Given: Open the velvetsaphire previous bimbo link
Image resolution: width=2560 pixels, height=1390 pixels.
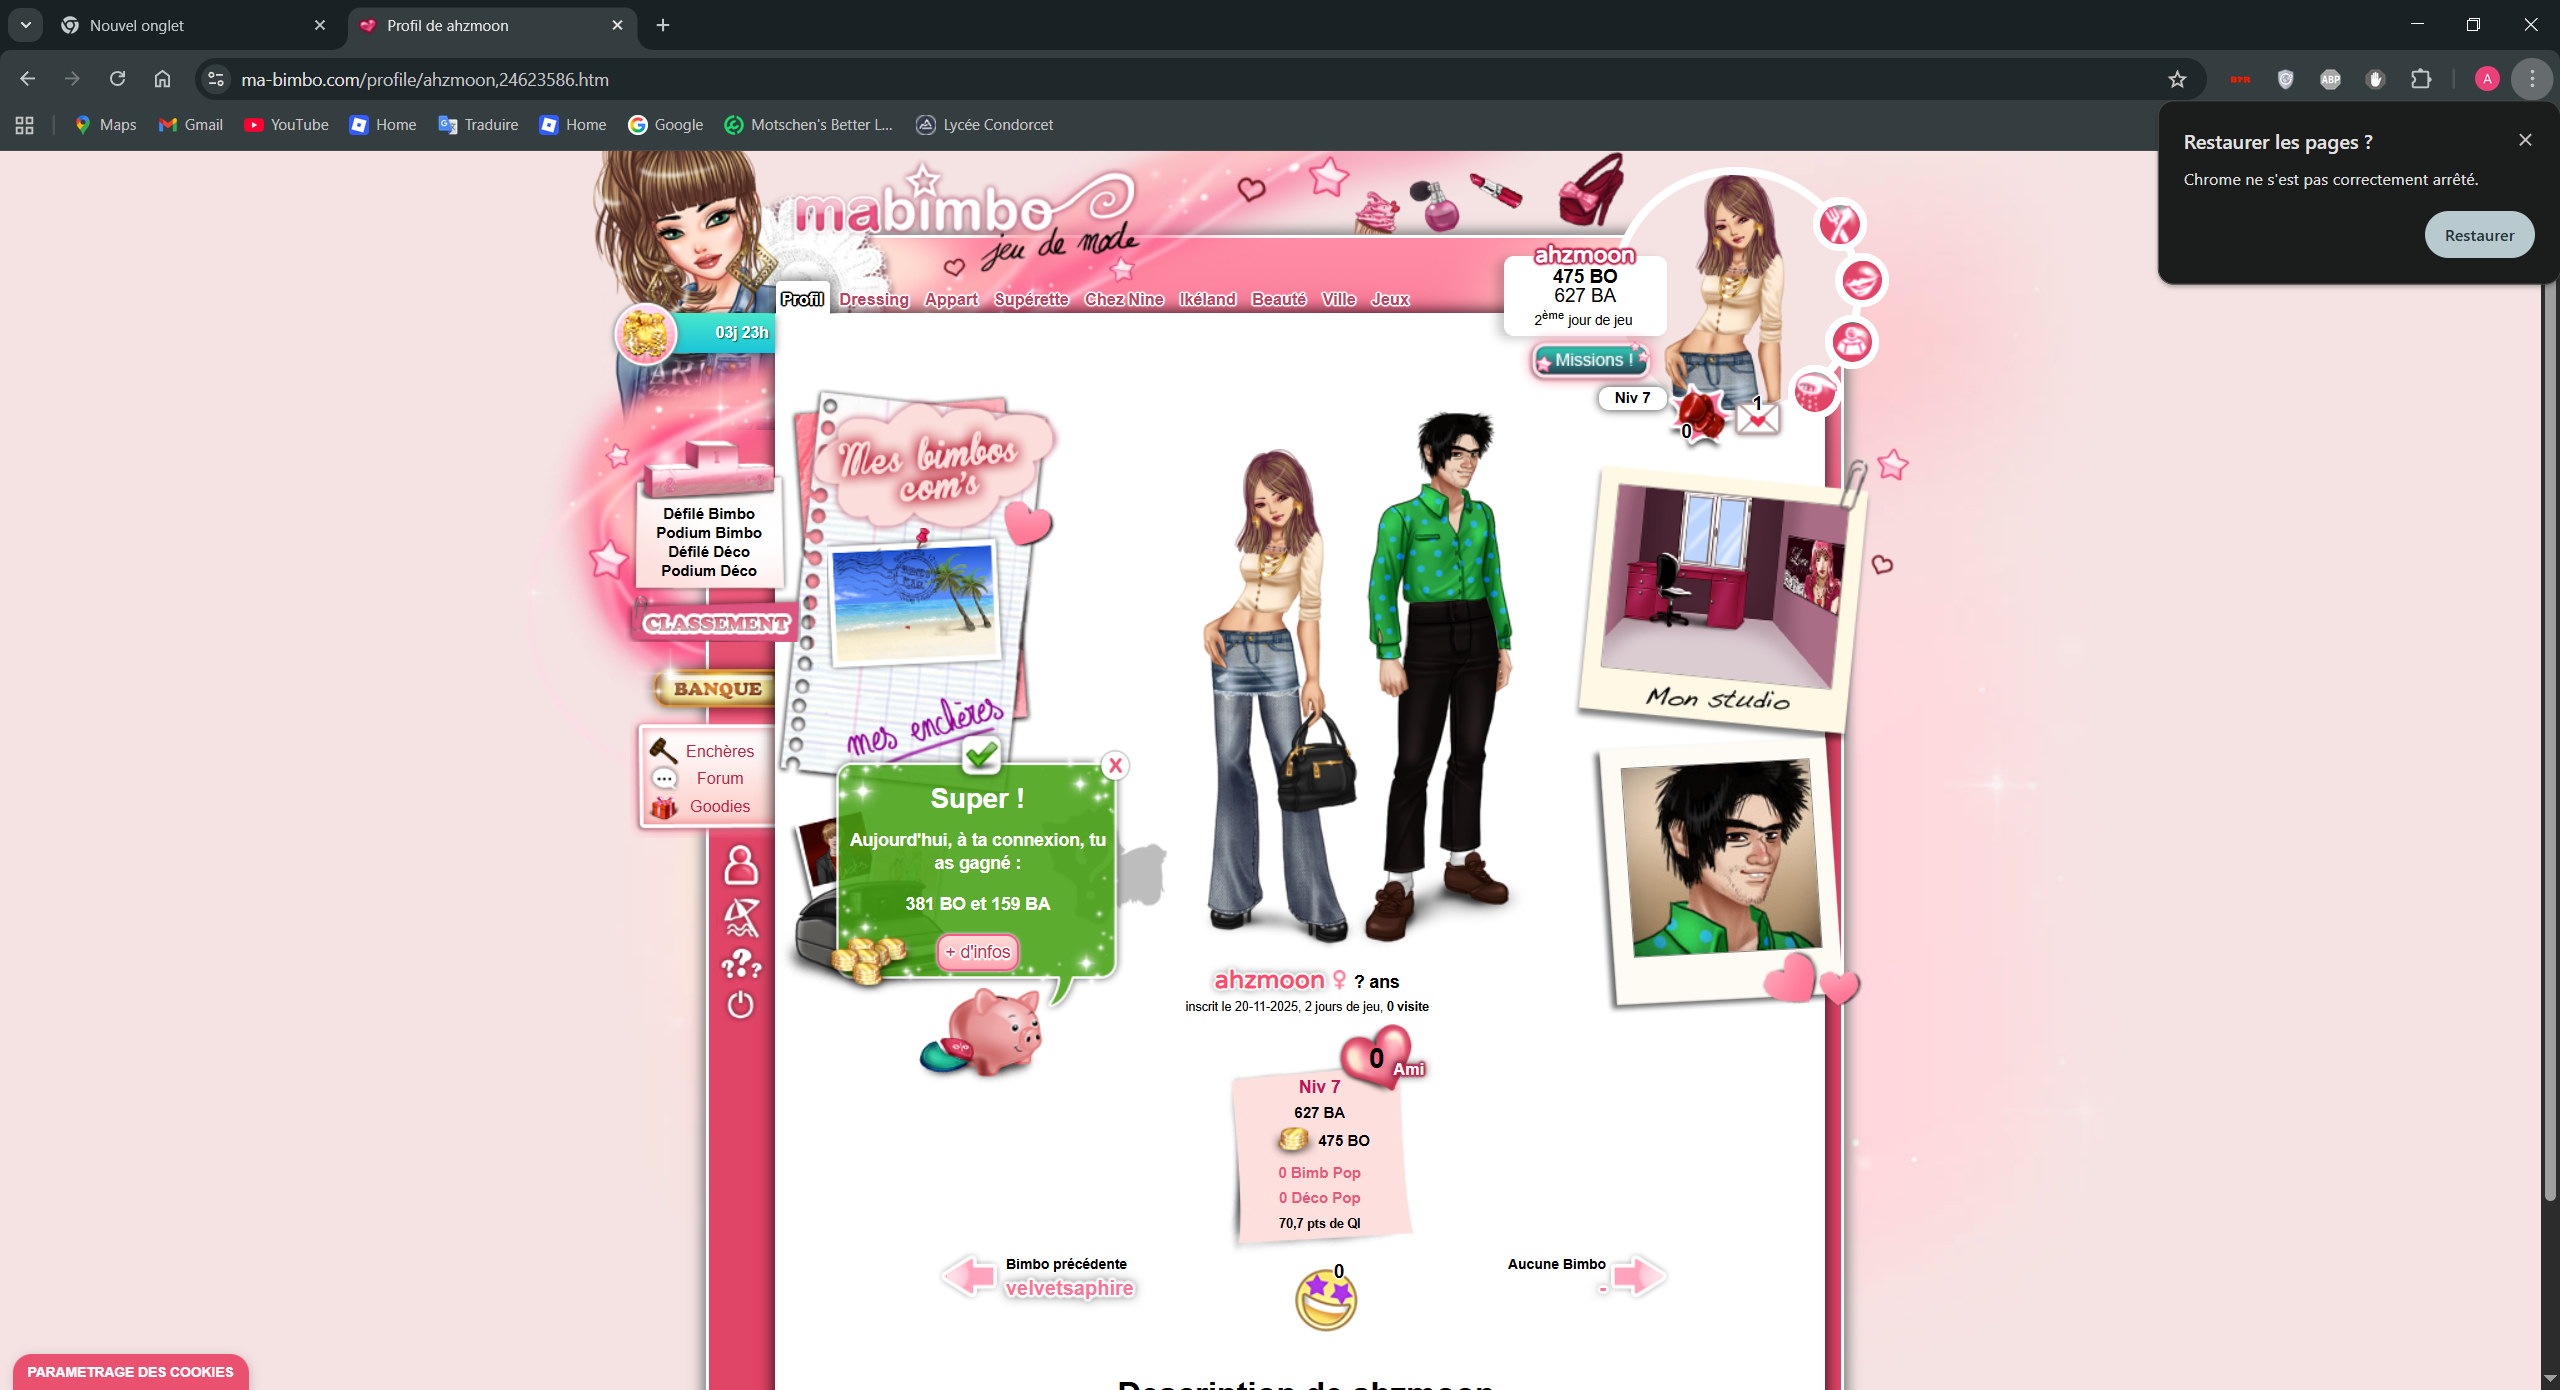Looking at the screenshot, I should pyautogui.click(x=1069, y=1288).
